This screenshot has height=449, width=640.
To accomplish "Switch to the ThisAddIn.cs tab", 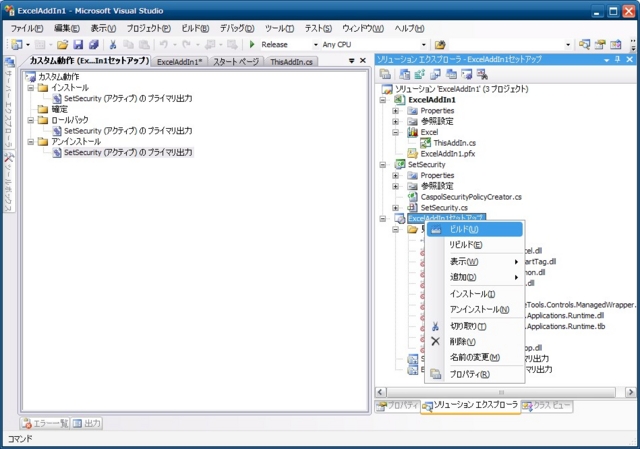I will click(291, 62).
